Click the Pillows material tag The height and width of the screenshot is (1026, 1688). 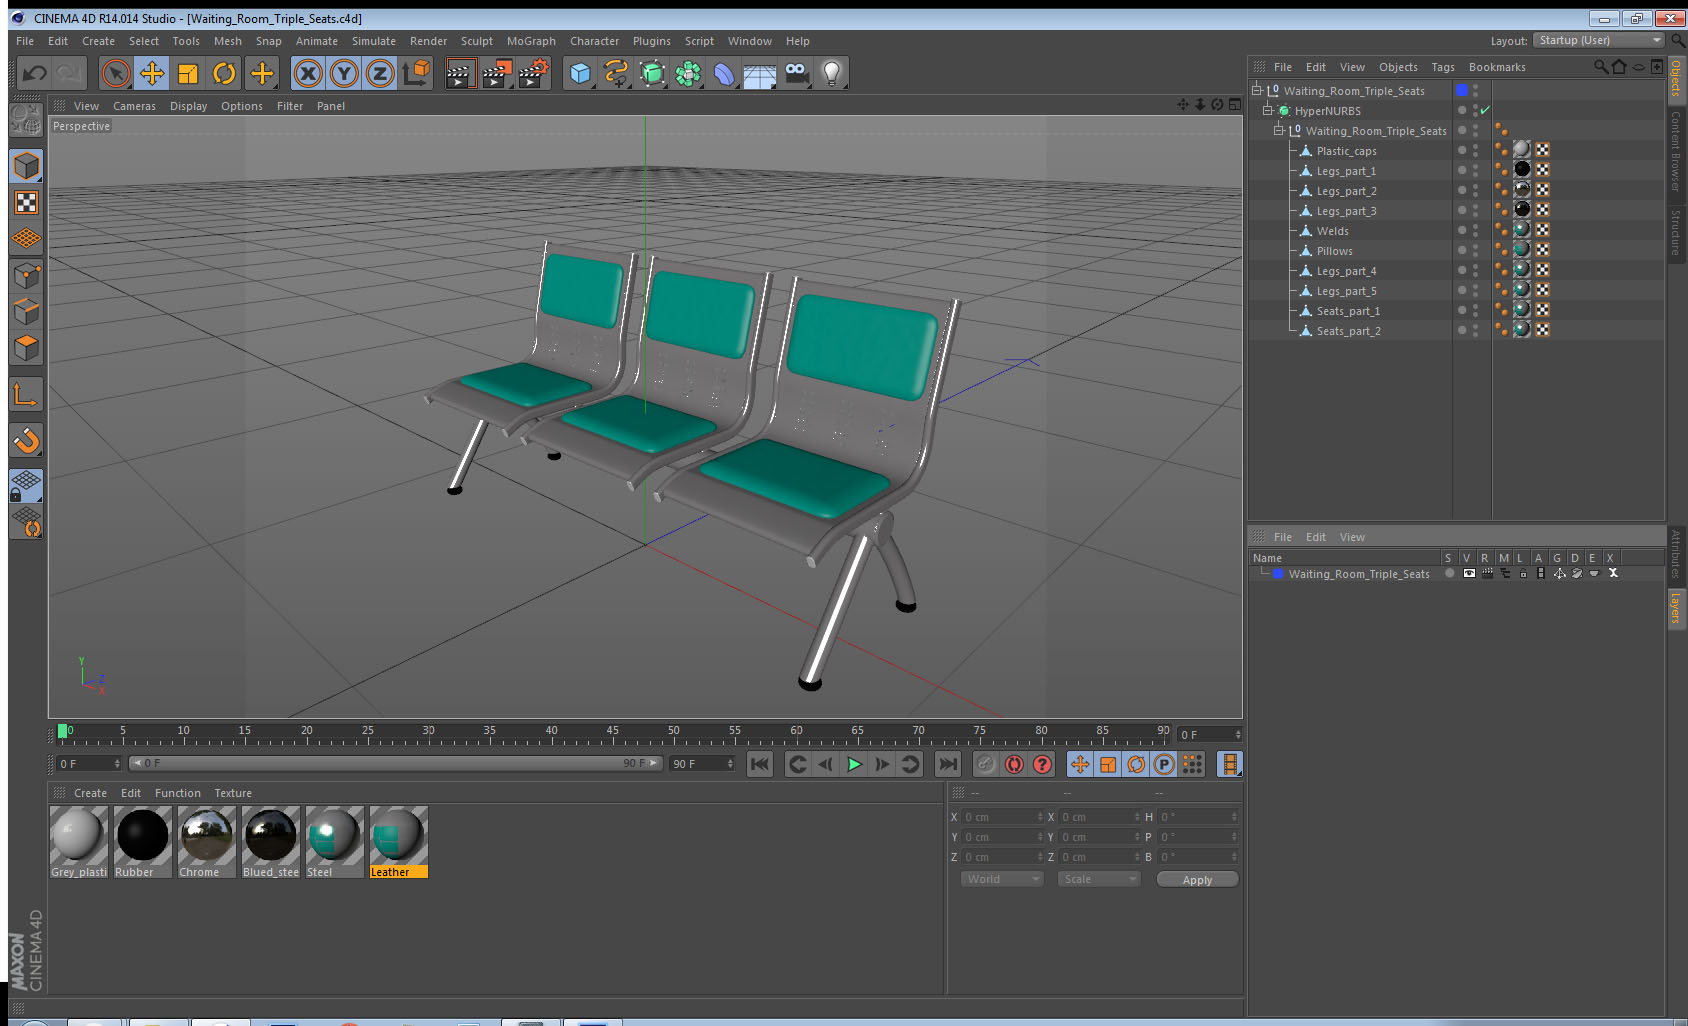(1521, 250)
